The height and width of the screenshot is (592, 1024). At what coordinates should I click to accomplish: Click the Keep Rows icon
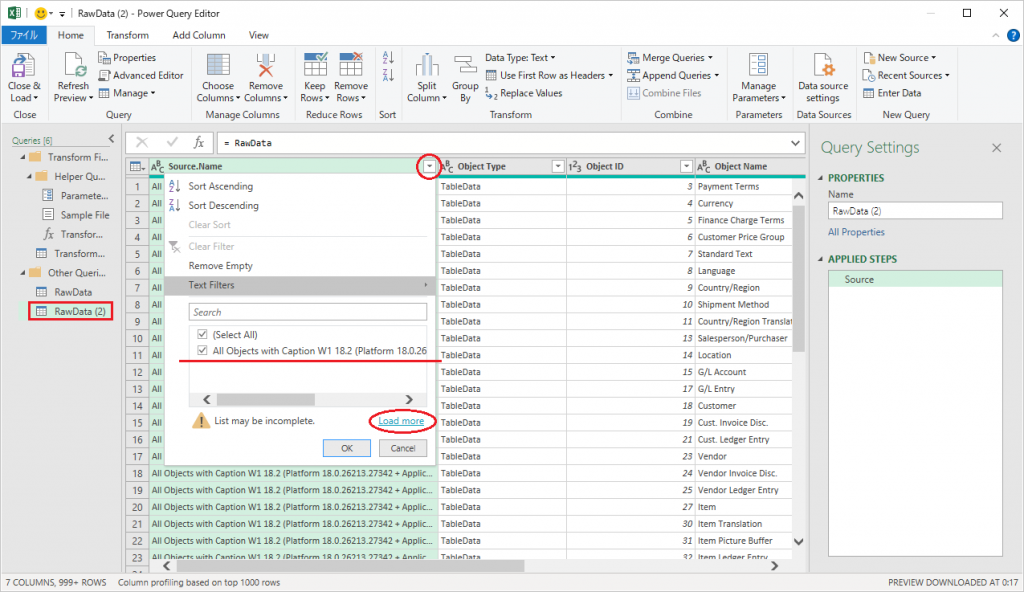tap(315, 66)
